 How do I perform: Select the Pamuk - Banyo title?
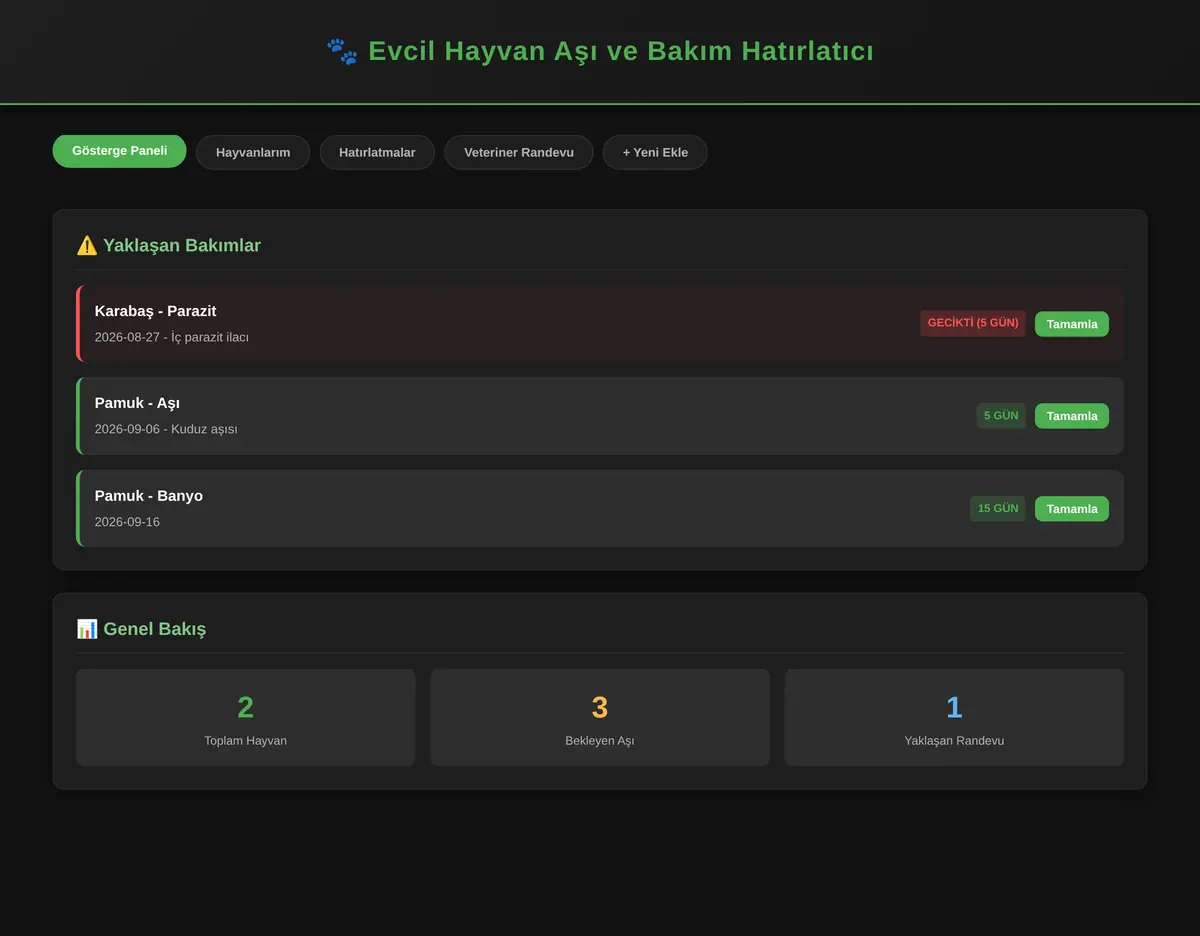tap(149, 496)
